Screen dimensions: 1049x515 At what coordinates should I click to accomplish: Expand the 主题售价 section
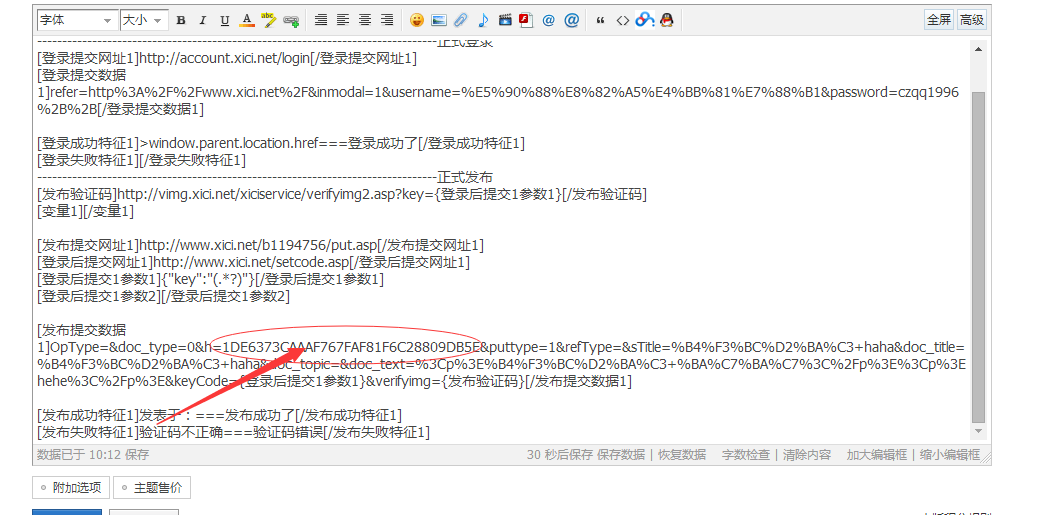click(150, 488)
